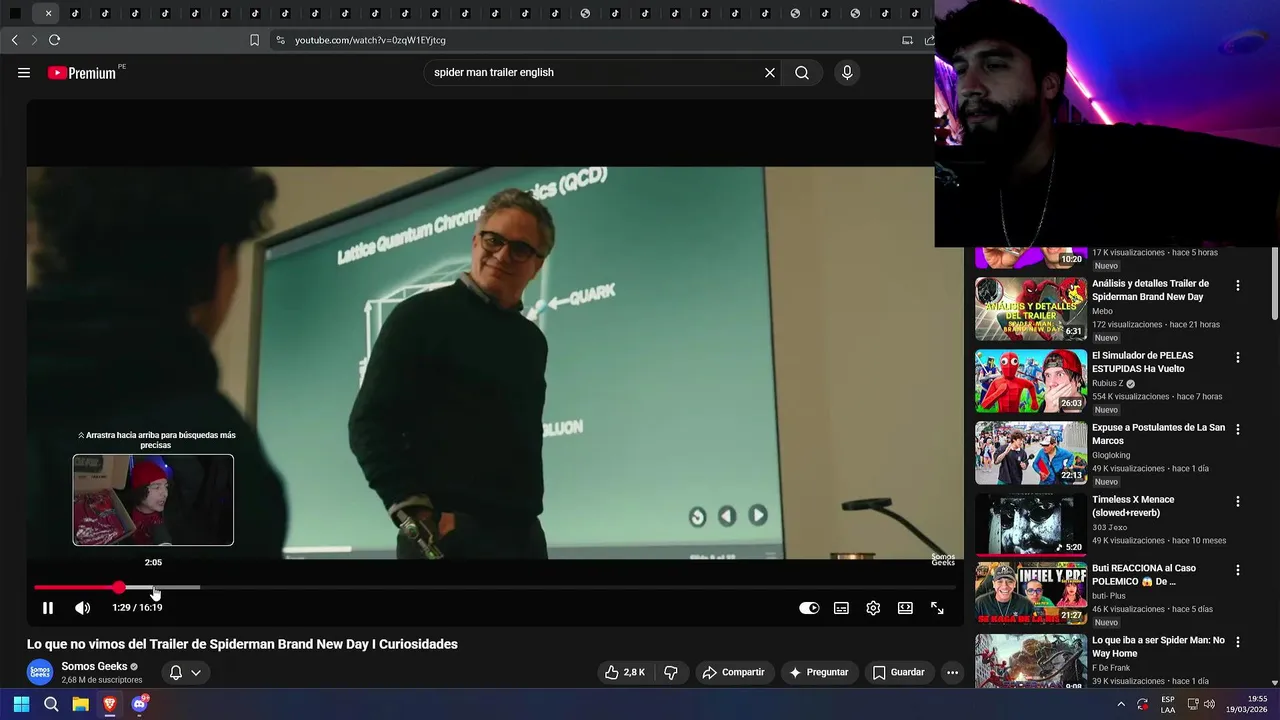Open options for 'Expuse a Postulantes' video

(x=1238, y=429)
